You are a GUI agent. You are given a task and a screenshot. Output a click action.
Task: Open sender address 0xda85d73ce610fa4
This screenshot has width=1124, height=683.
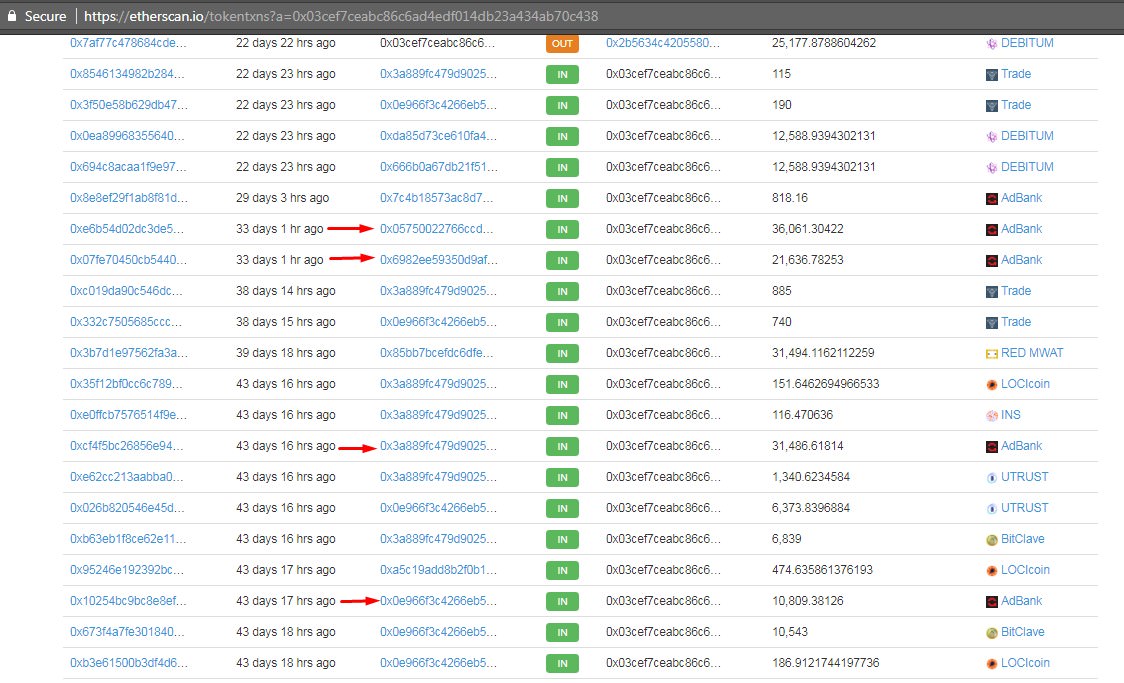[438, 135]
